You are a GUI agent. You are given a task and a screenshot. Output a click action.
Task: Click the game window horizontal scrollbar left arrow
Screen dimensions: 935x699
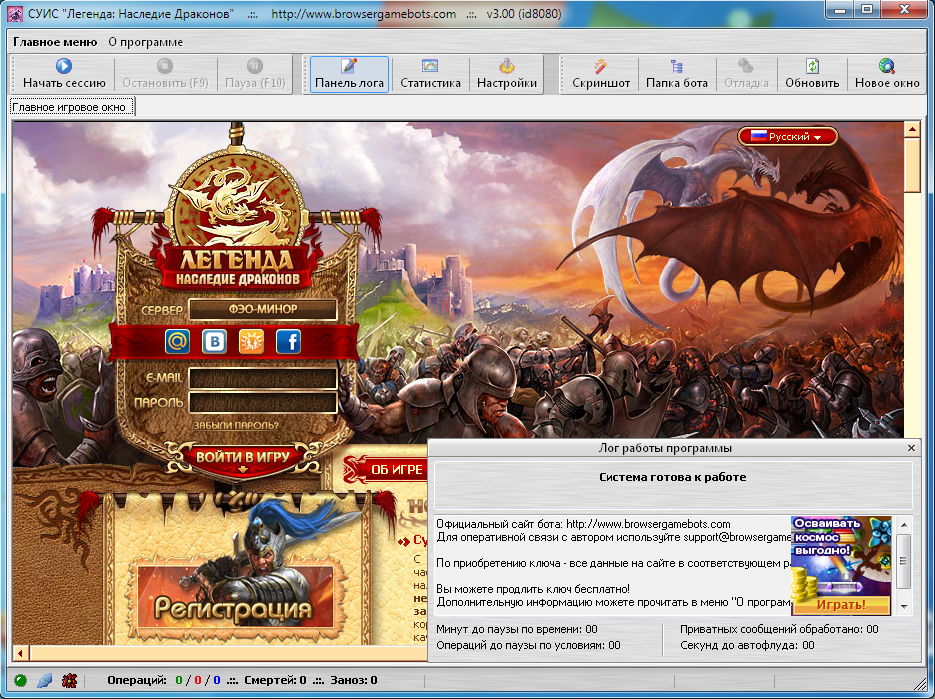pyautogui.click(x=21, y=654)
